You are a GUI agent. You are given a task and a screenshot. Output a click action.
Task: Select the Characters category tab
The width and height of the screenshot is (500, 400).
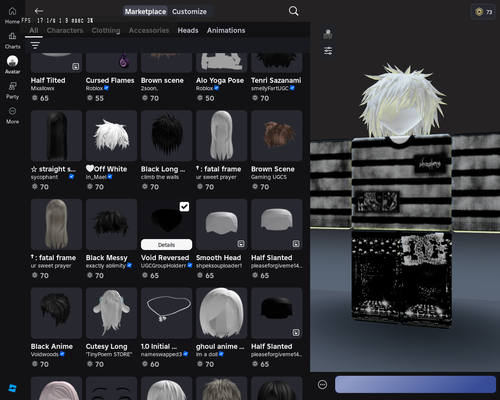[65, 30]
